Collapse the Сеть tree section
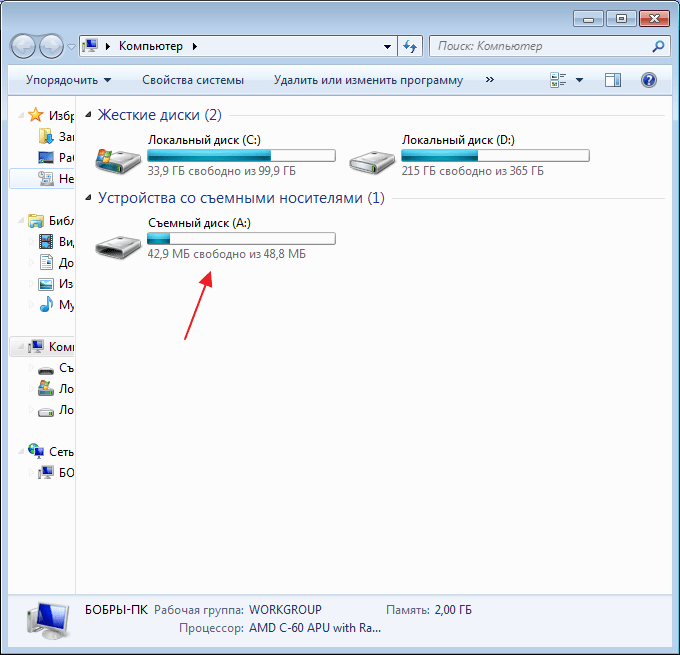The width and height of the screenshot is (680, 655). (x=21, y=452)
